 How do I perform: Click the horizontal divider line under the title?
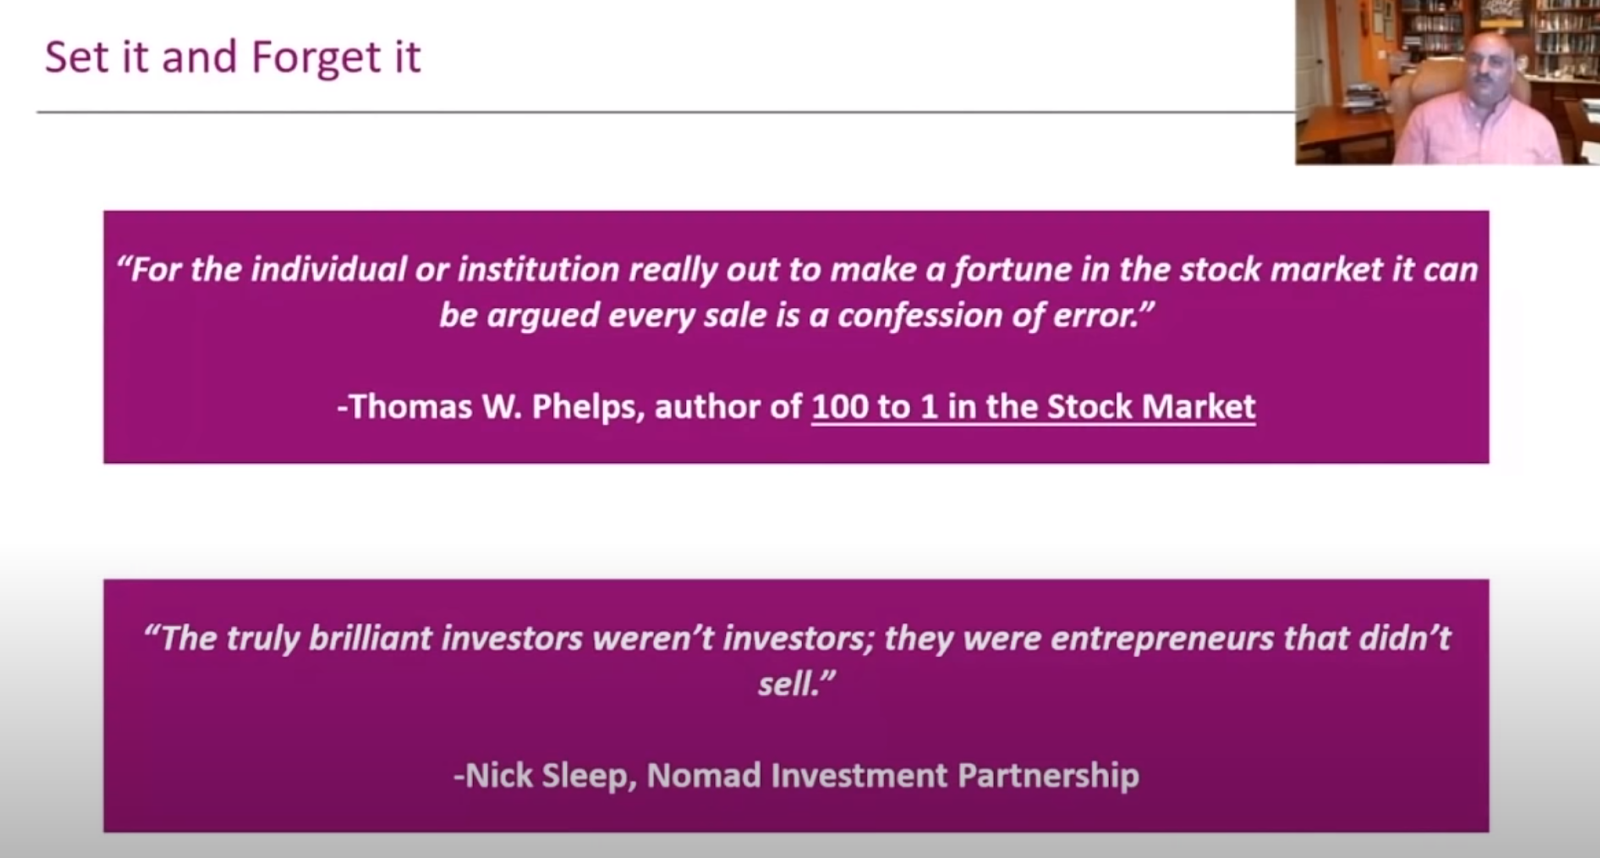(666, 112)
